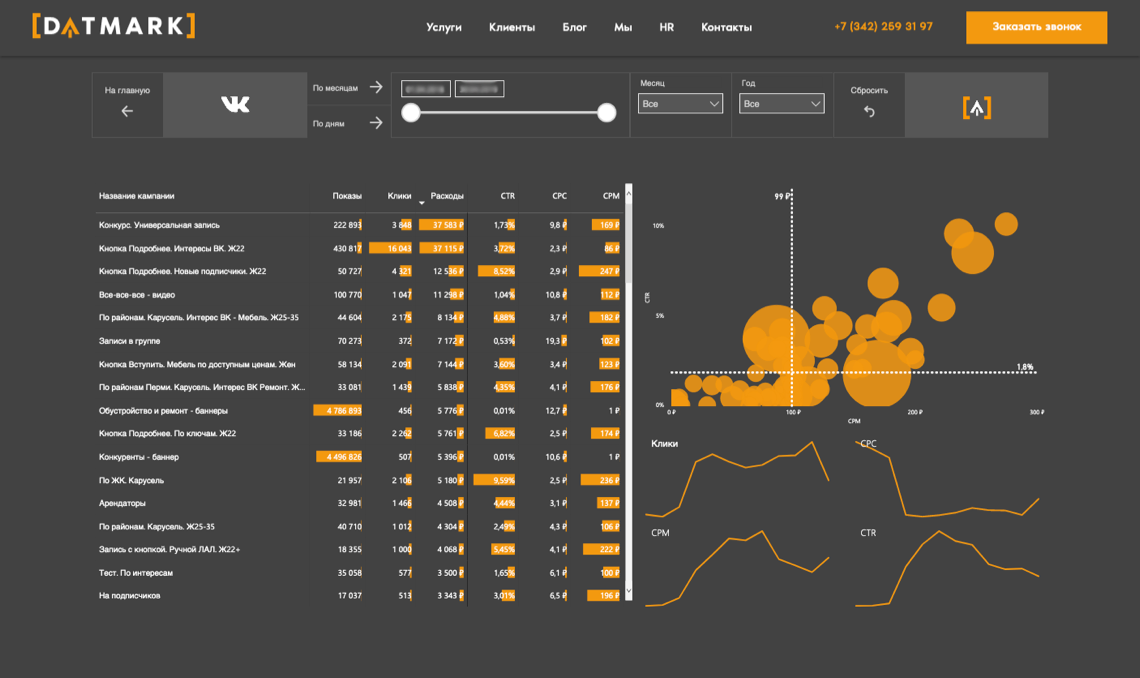Click the Сбросить undo icon
The width and height of the screenshot is (1140, 678).
coord(869,111)
